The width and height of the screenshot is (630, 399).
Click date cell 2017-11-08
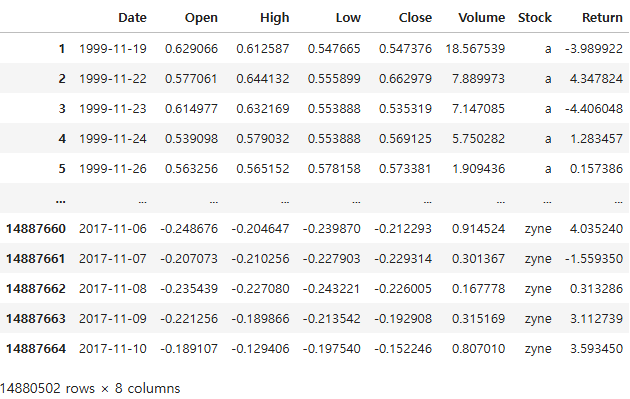[x=112, y=289]
